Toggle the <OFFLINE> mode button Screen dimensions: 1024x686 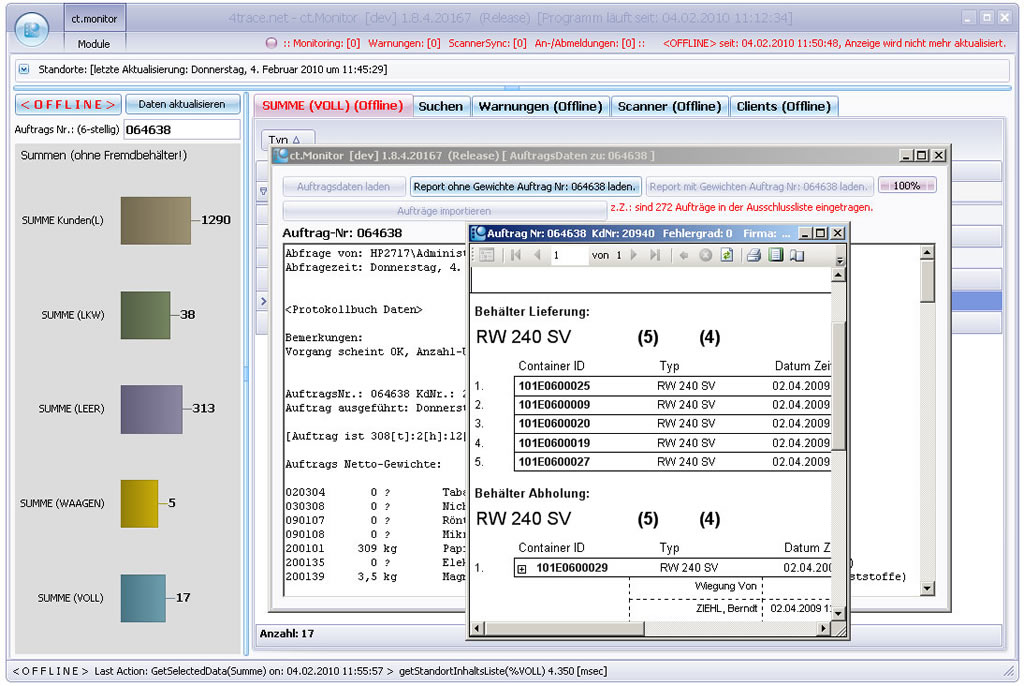(68, 104)
